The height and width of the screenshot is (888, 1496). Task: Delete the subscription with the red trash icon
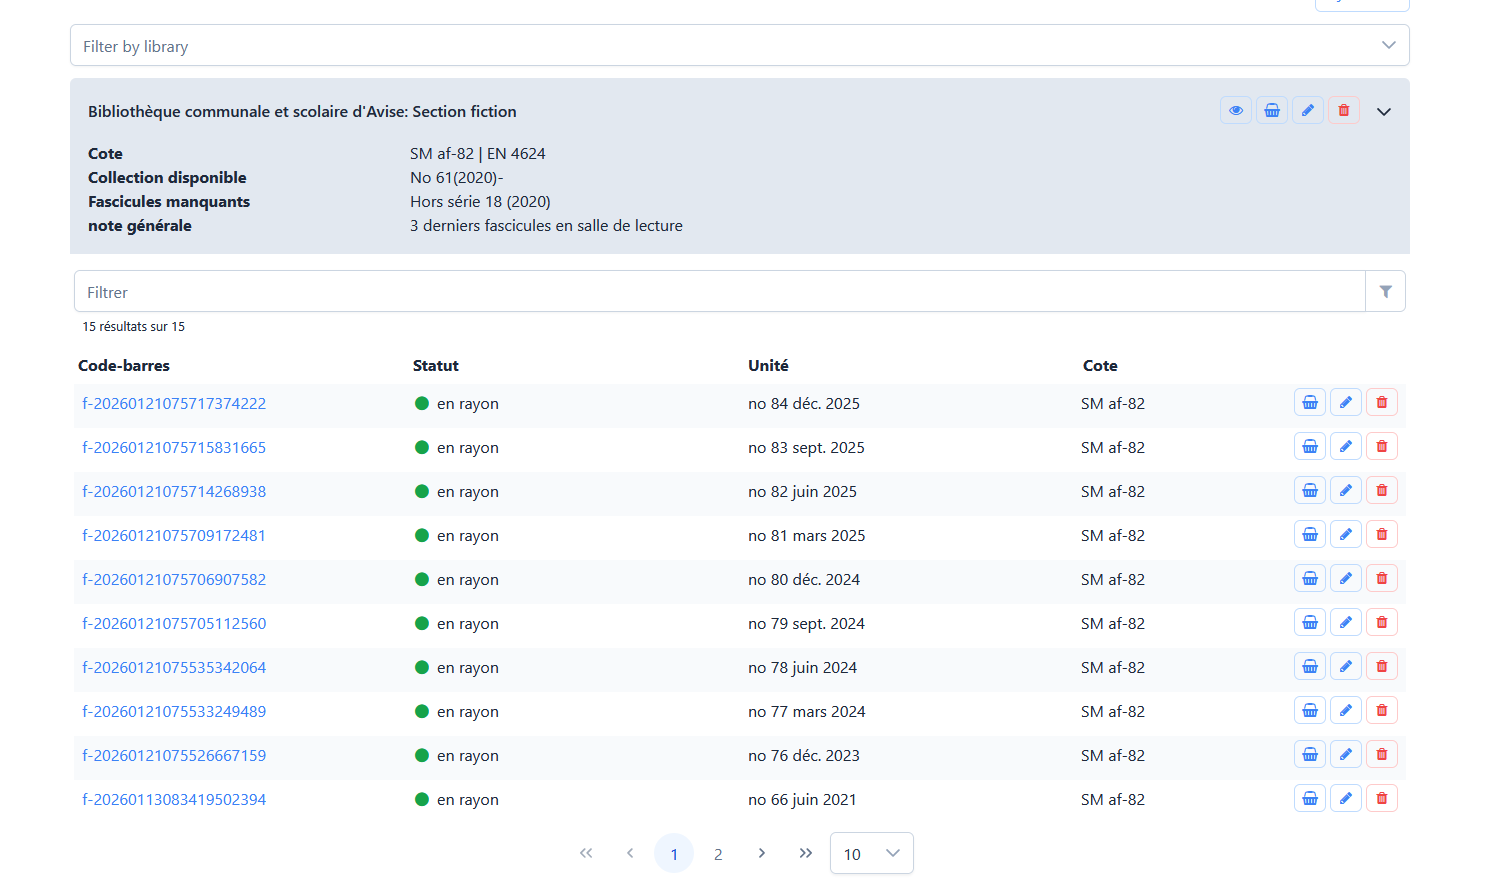tap(1344, 110)
